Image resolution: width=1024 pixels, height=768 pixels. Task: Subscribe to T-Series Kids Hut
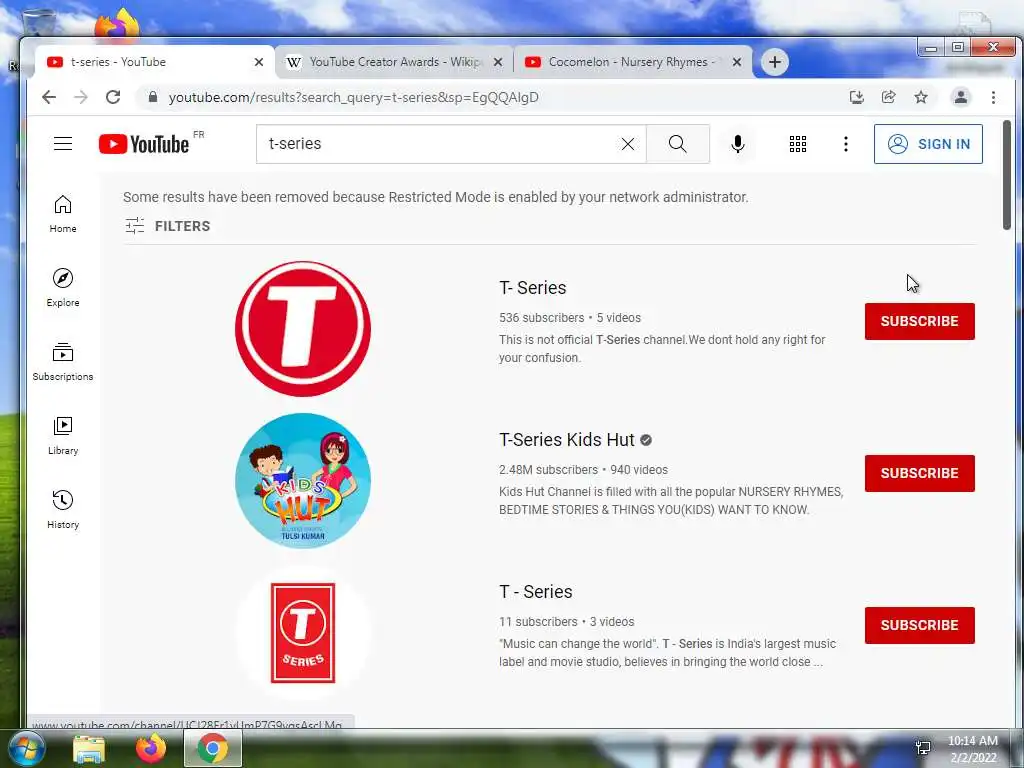click(920, 473)
